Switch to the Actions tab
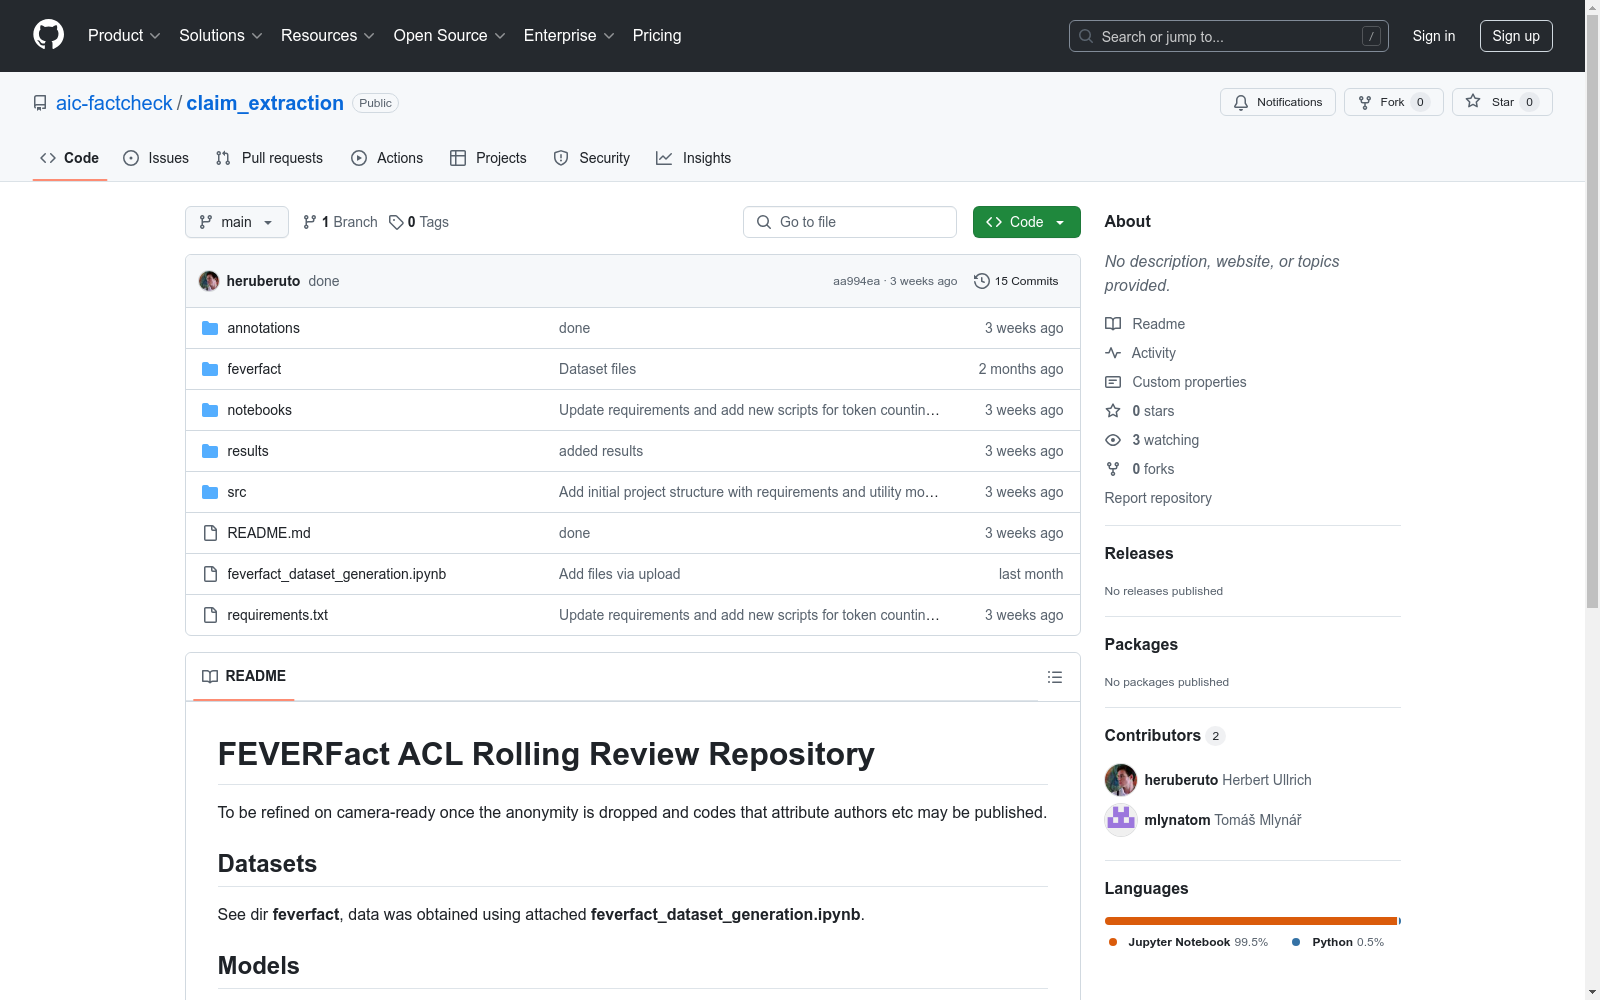This screenshot has width=1600, height=1000. pyautogui.click(x=387, y=158)
